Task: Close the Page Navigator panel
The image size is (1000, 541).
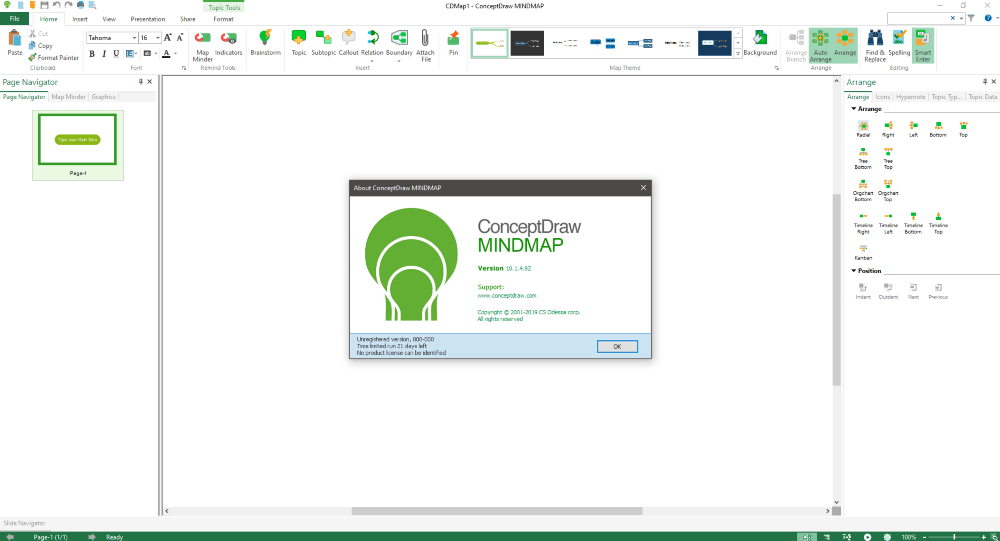Action: [150, 82]
